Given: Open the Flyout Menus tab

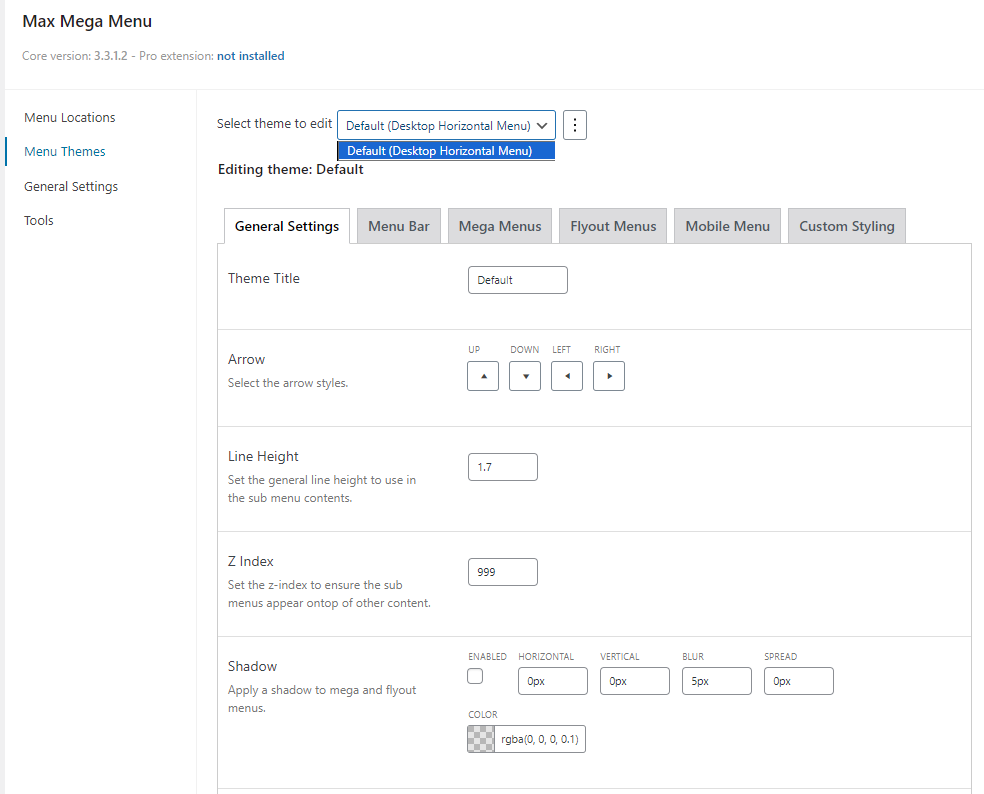Looking at the screenshot, I should 613,226.
